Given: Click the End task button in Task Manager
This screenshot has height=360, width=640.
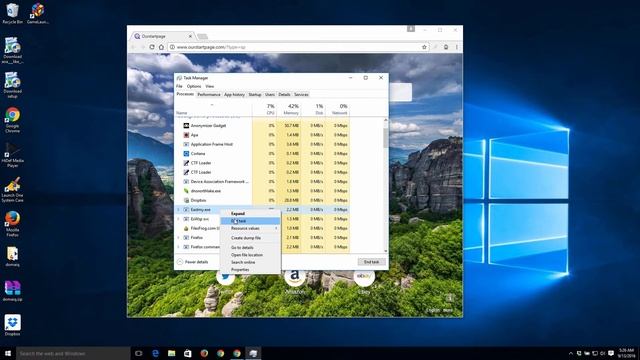Looking at the screenshot, I should 371,262.
